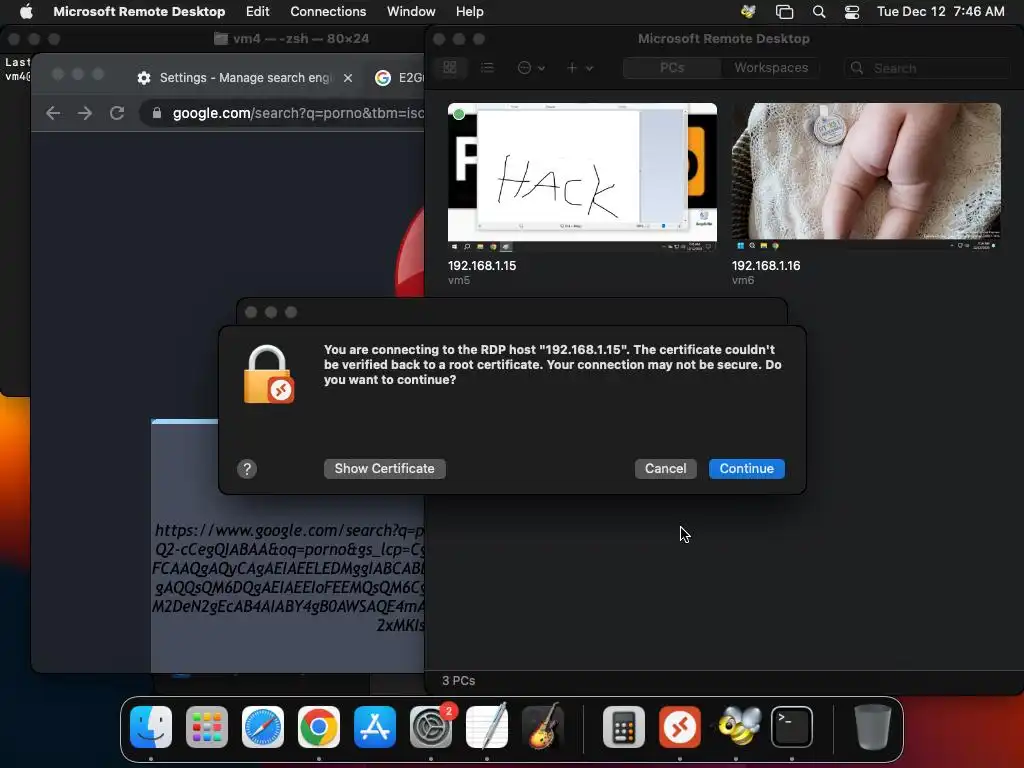Select the Workspaces tab
Screen dimensions: 1024x768
[x=771, y=67]
